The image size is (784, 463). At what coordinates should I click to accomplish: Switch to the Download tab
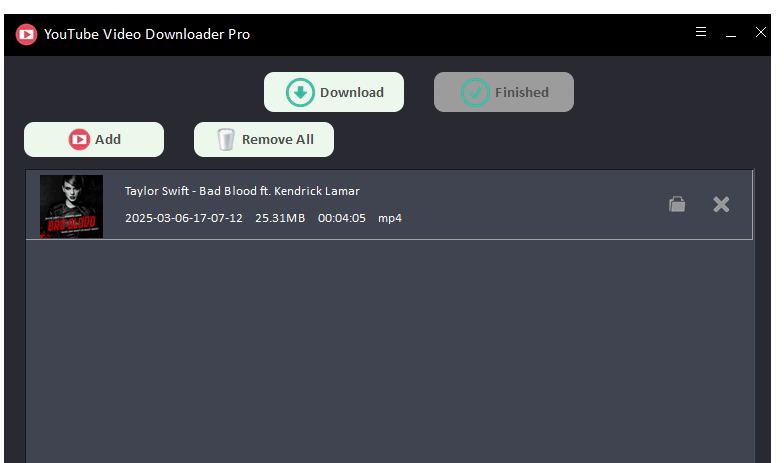click(334, 92)
